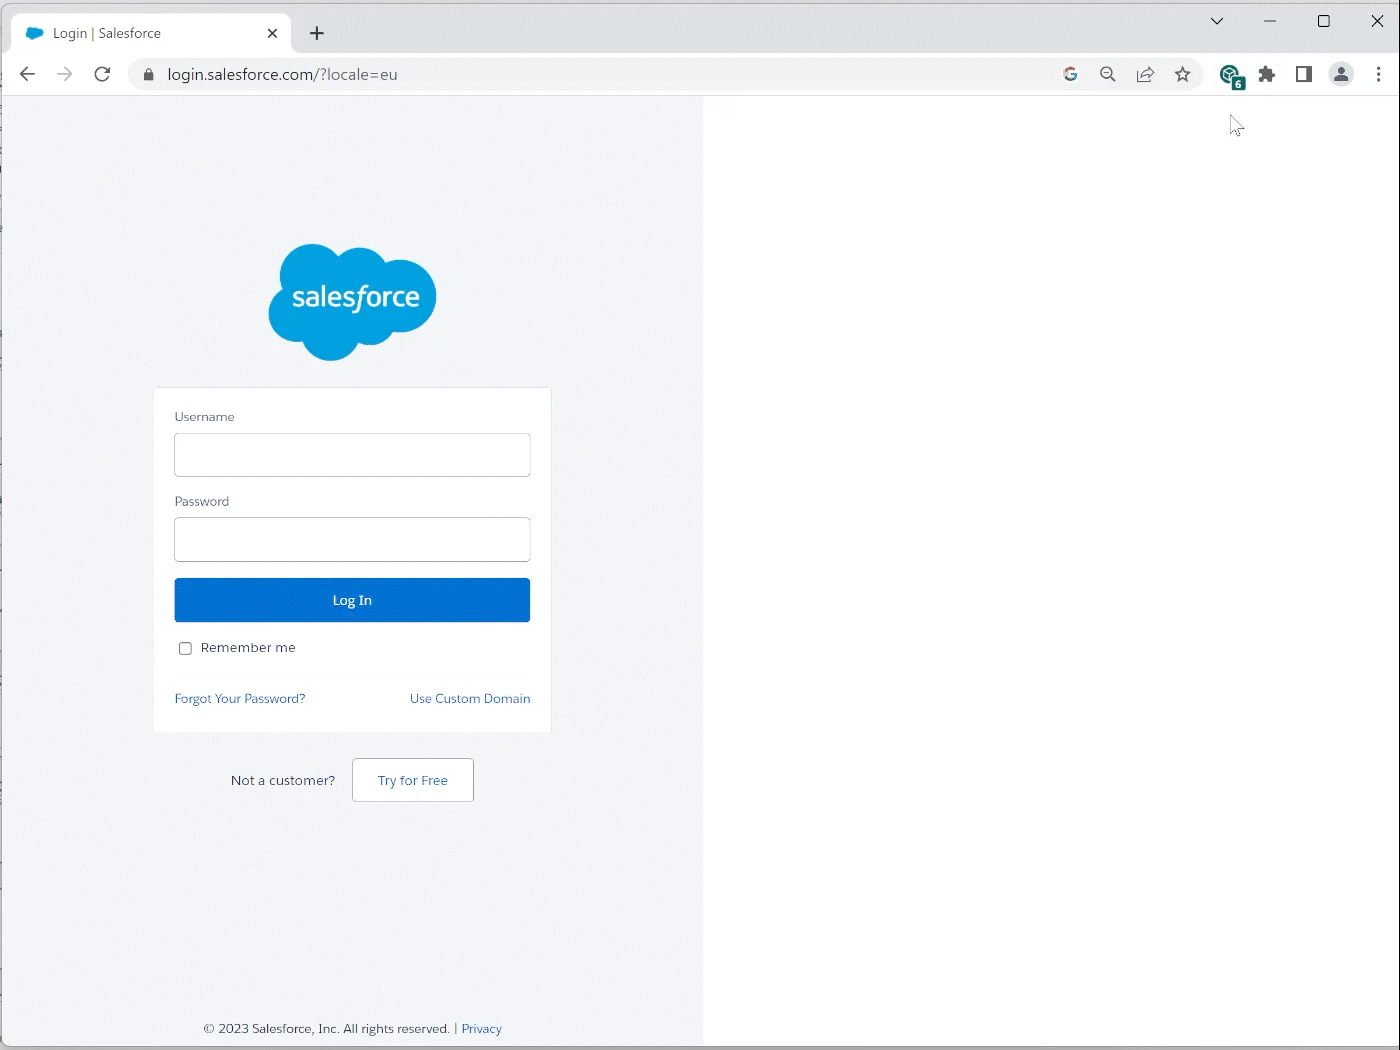Click the Google icon in address bar

[1070, 74]
